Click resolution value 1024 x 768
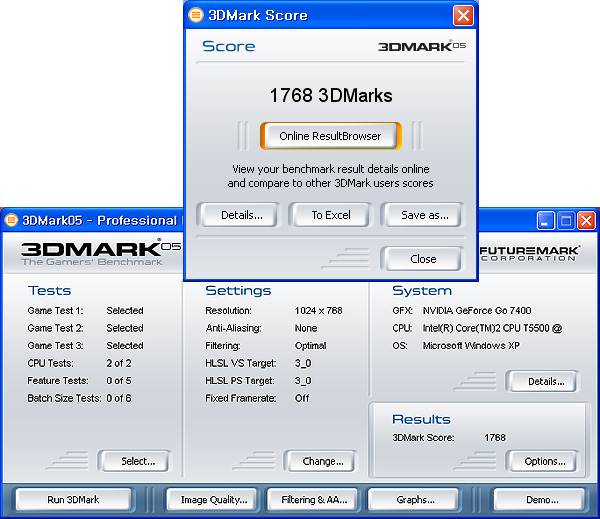The width and height of the screenshot is (600, 519). pyautogui.click(x=318, y=310)
